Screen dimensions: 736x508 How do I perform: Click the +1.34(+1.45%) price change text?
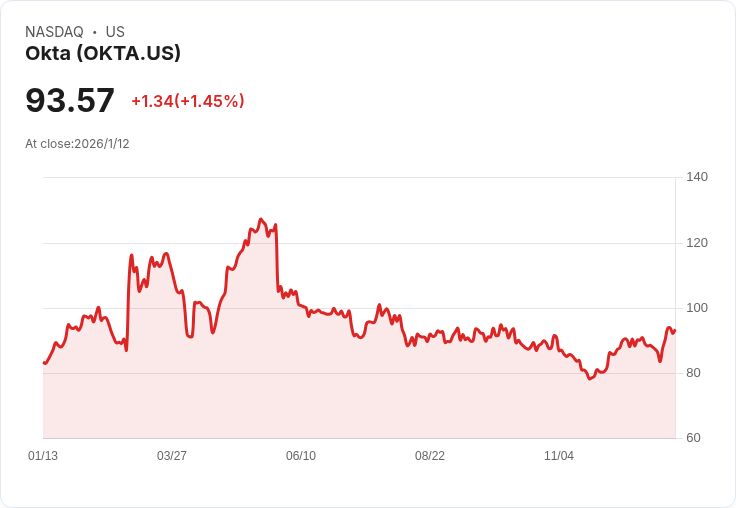pyautogui.click(x=188, y=101)
